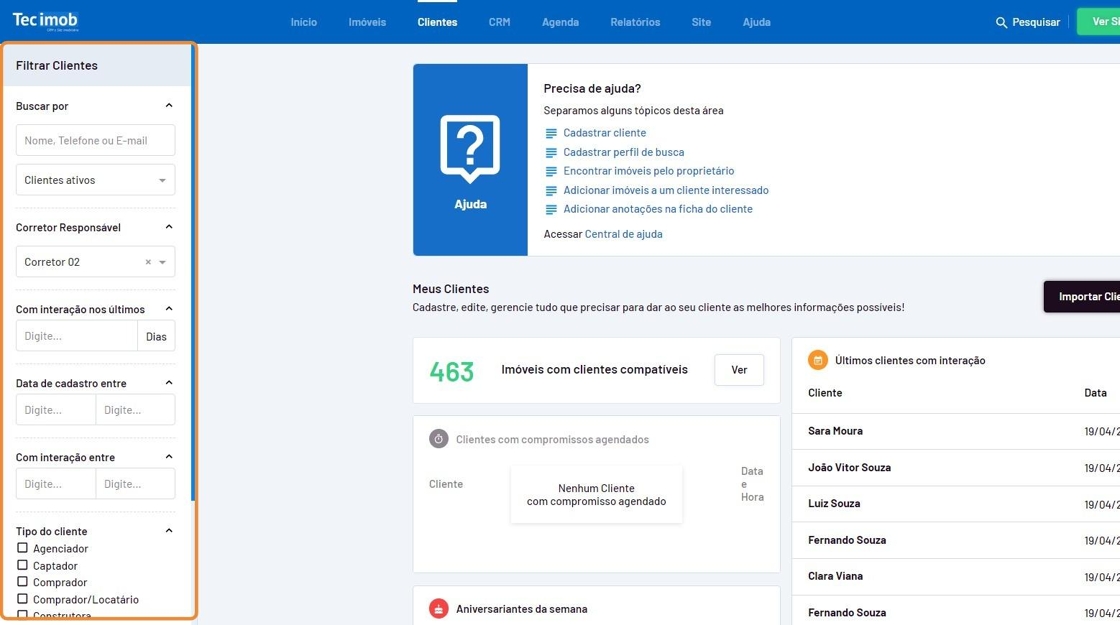Viewport: 1120px width, 625px height.
Task: Click the search magnifier icon
Action: (1001, 22)
